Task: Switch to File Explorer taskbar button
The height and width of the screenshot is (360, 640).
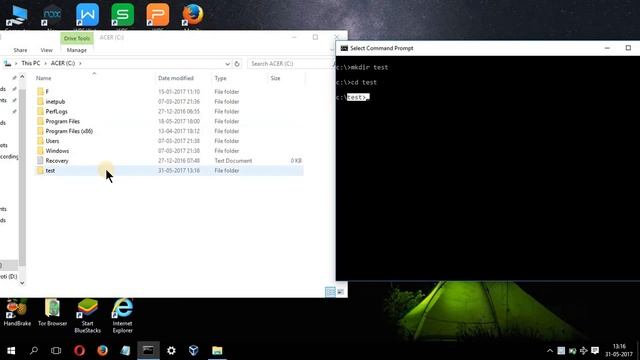Action: pos(217,351)
